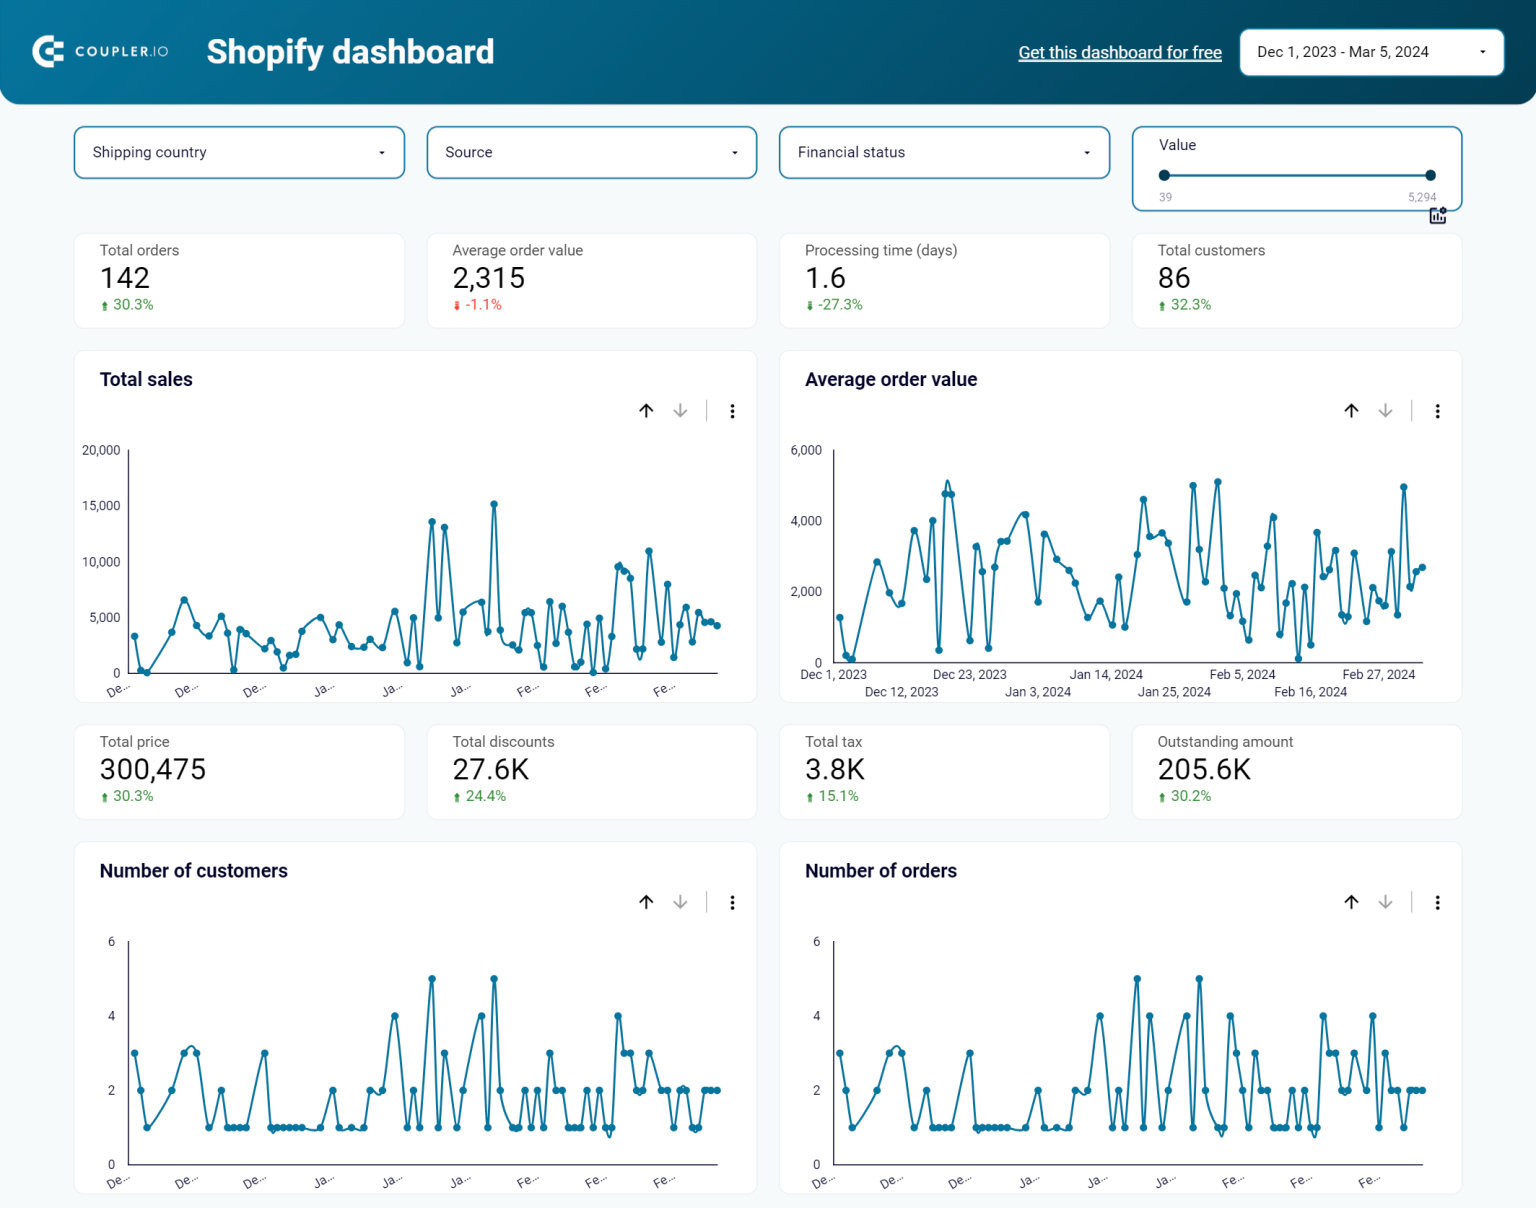Open the chart settings icon under the Value filter

tap(1437, 215)
